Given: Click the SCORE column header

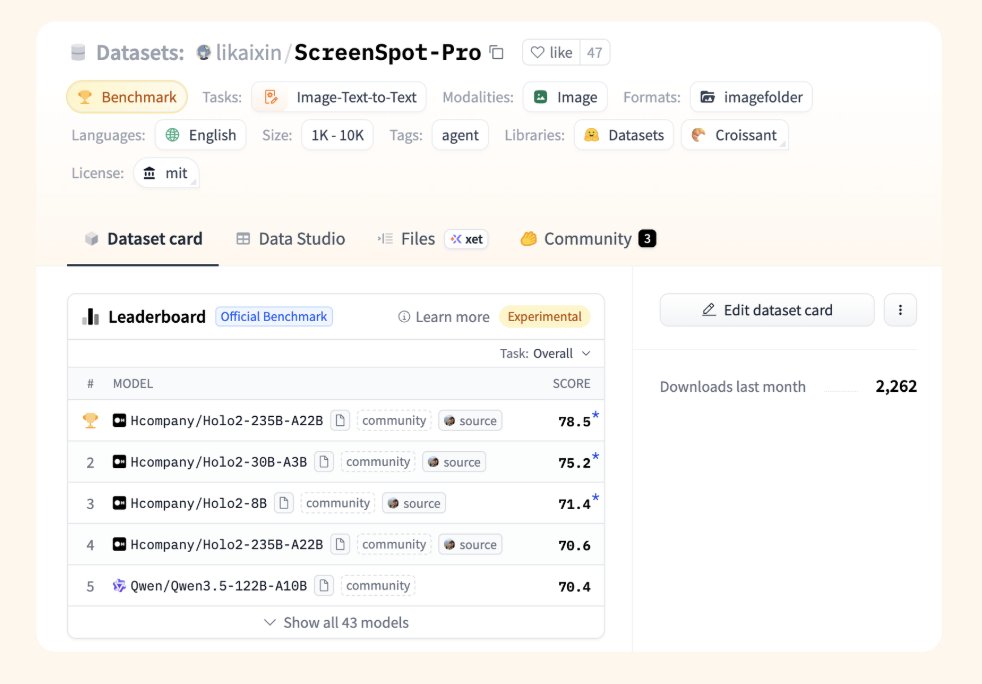Looking at the screenshot, I should click(x=571, y=383).
